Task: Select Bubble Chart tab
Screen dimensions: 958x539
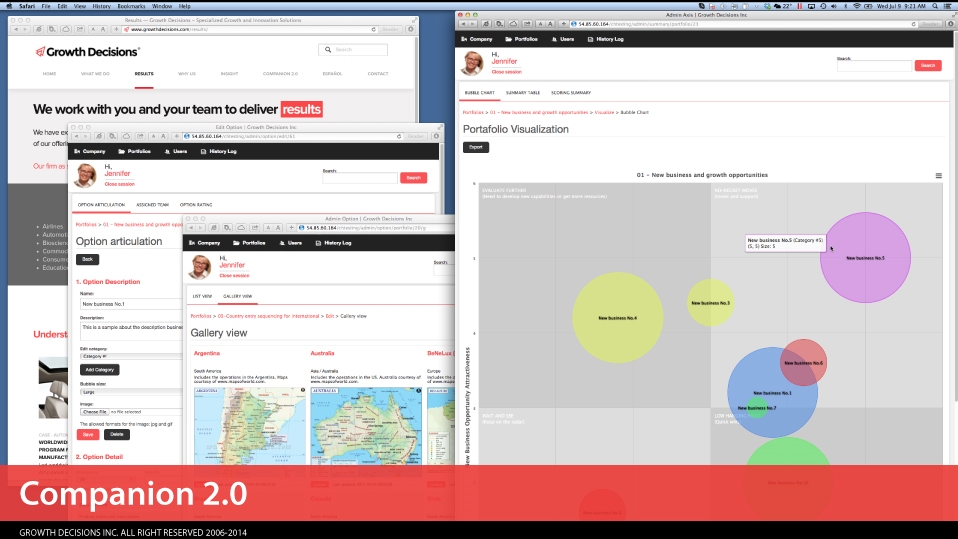Action: pos(480,93)
